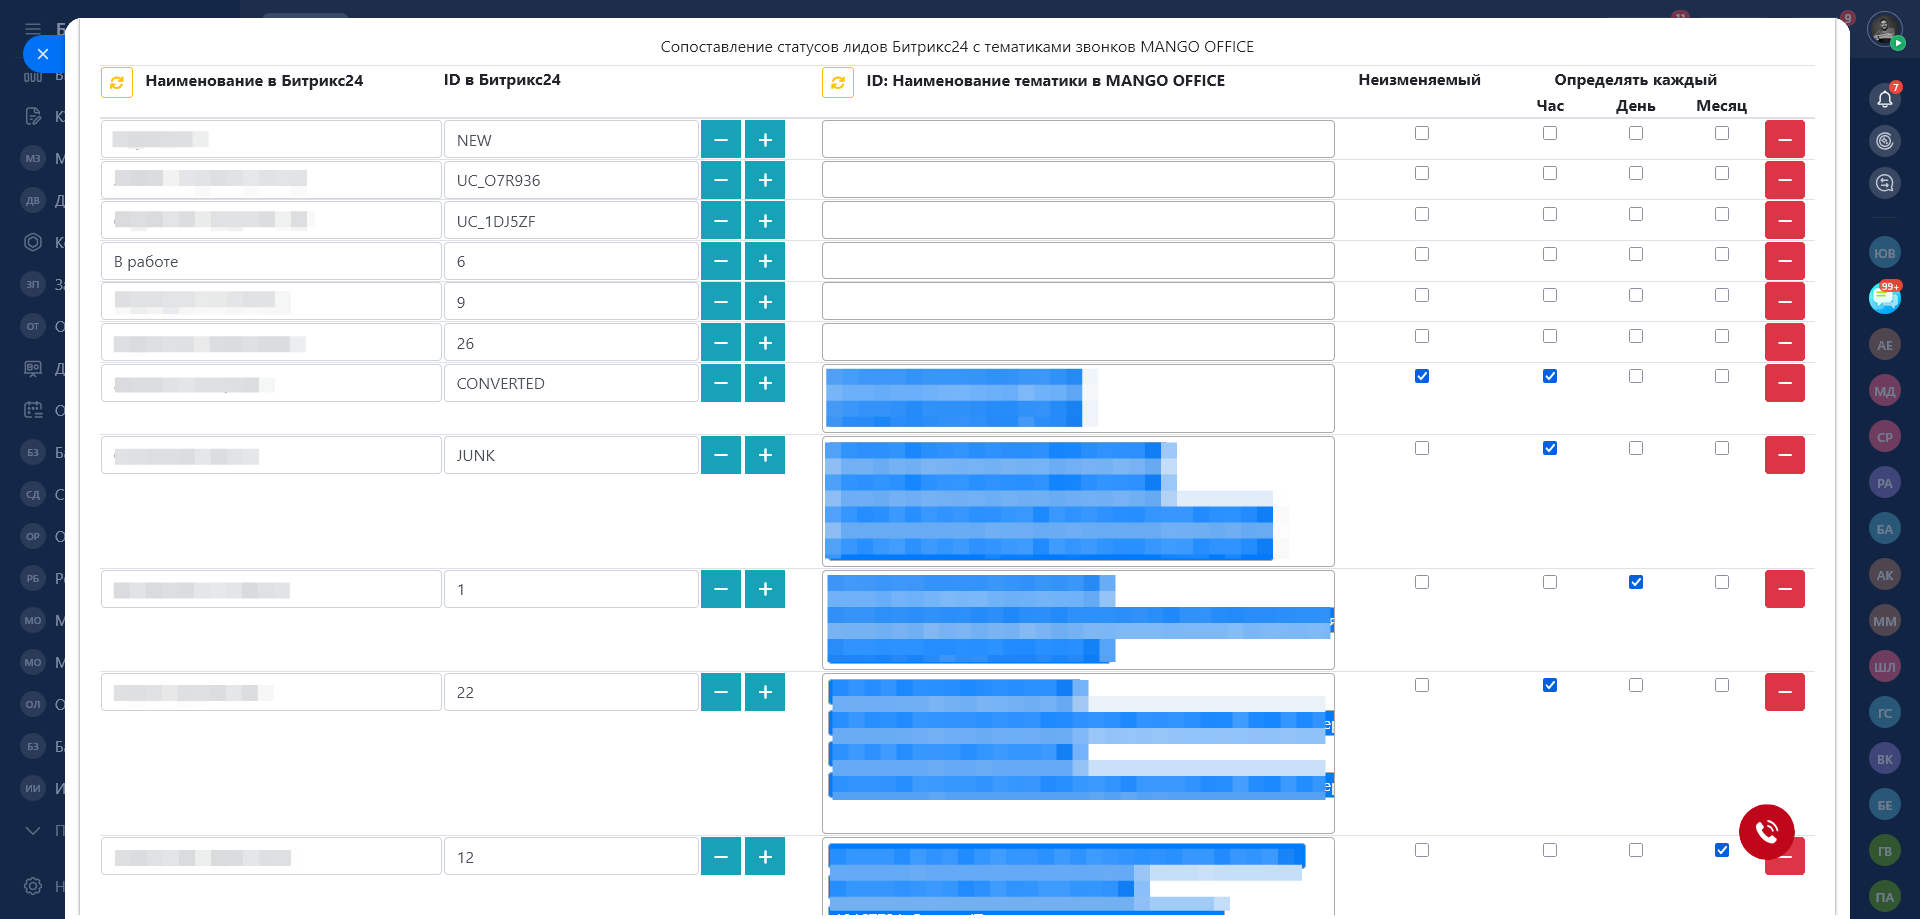Click the teal minus button in the ID 22 row
The width and height of the screenshot is (1920, 919).
click(721, 692)
